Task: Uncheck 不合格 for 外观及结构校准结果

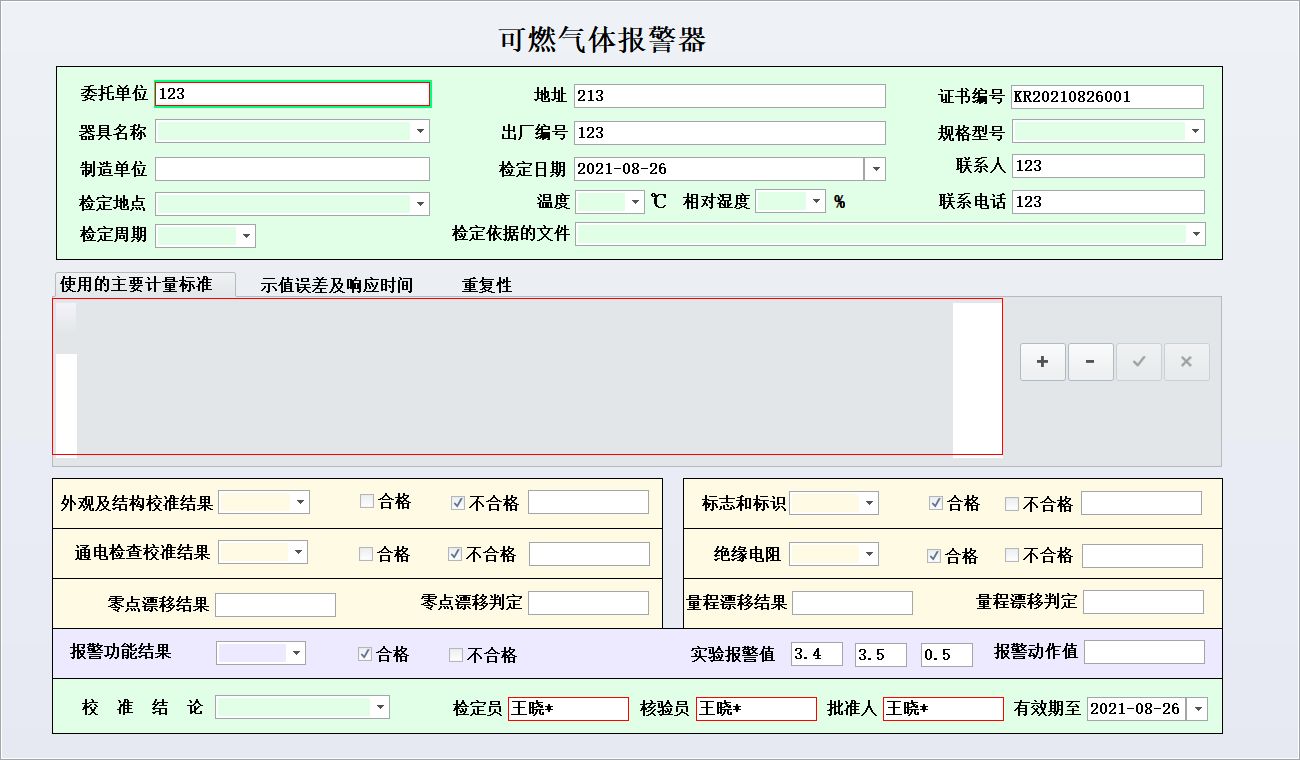Action: point(458,503)
